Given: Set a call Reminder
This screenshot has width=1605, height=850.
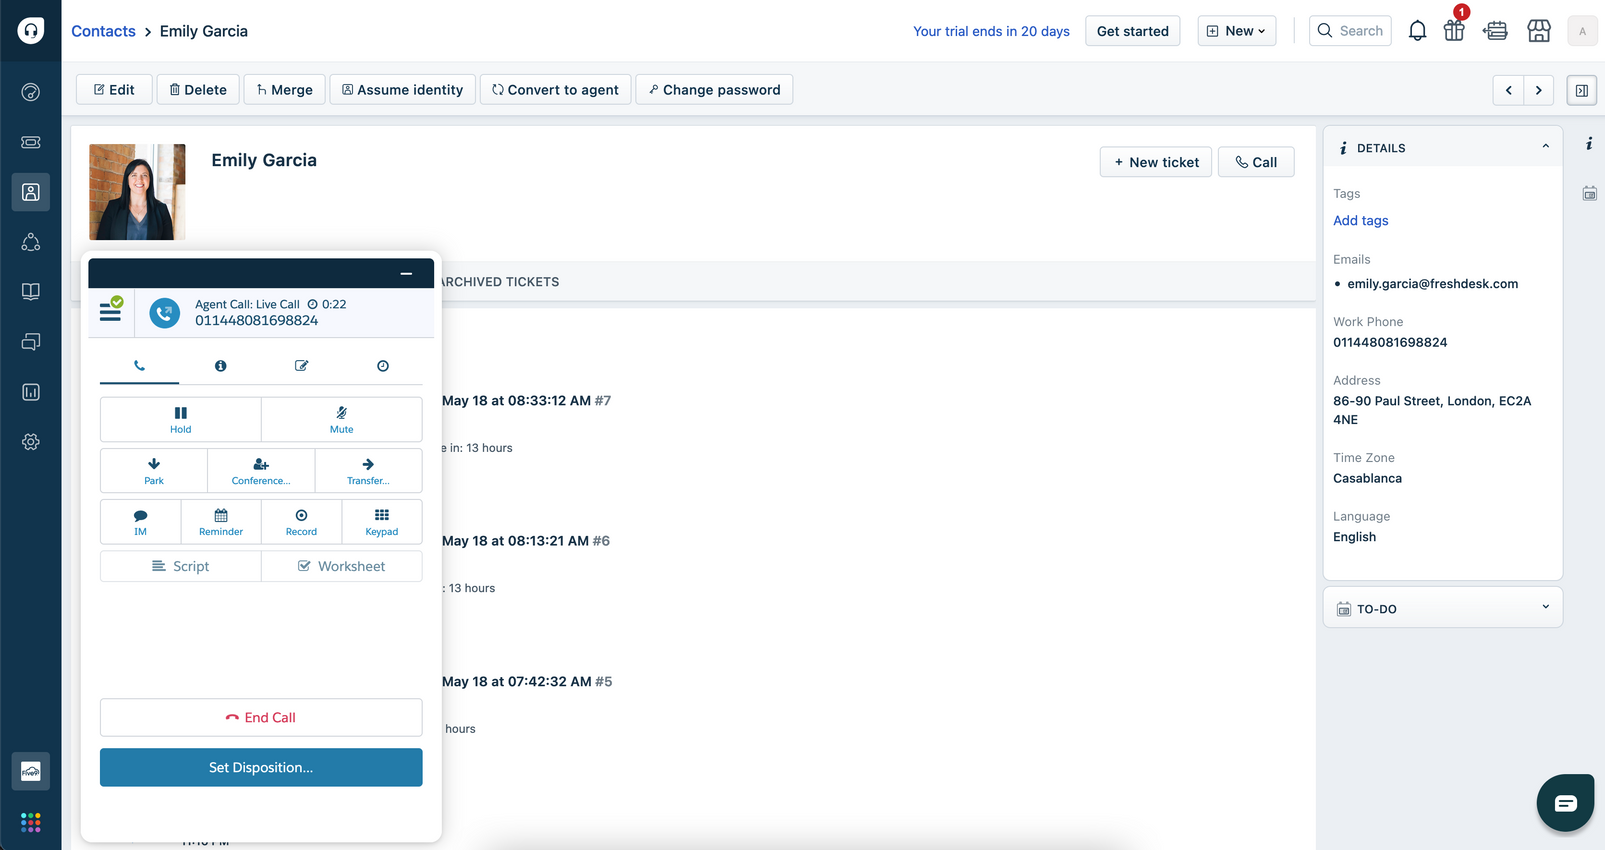Looking at the screenshot, I should [x=221, y=522].
